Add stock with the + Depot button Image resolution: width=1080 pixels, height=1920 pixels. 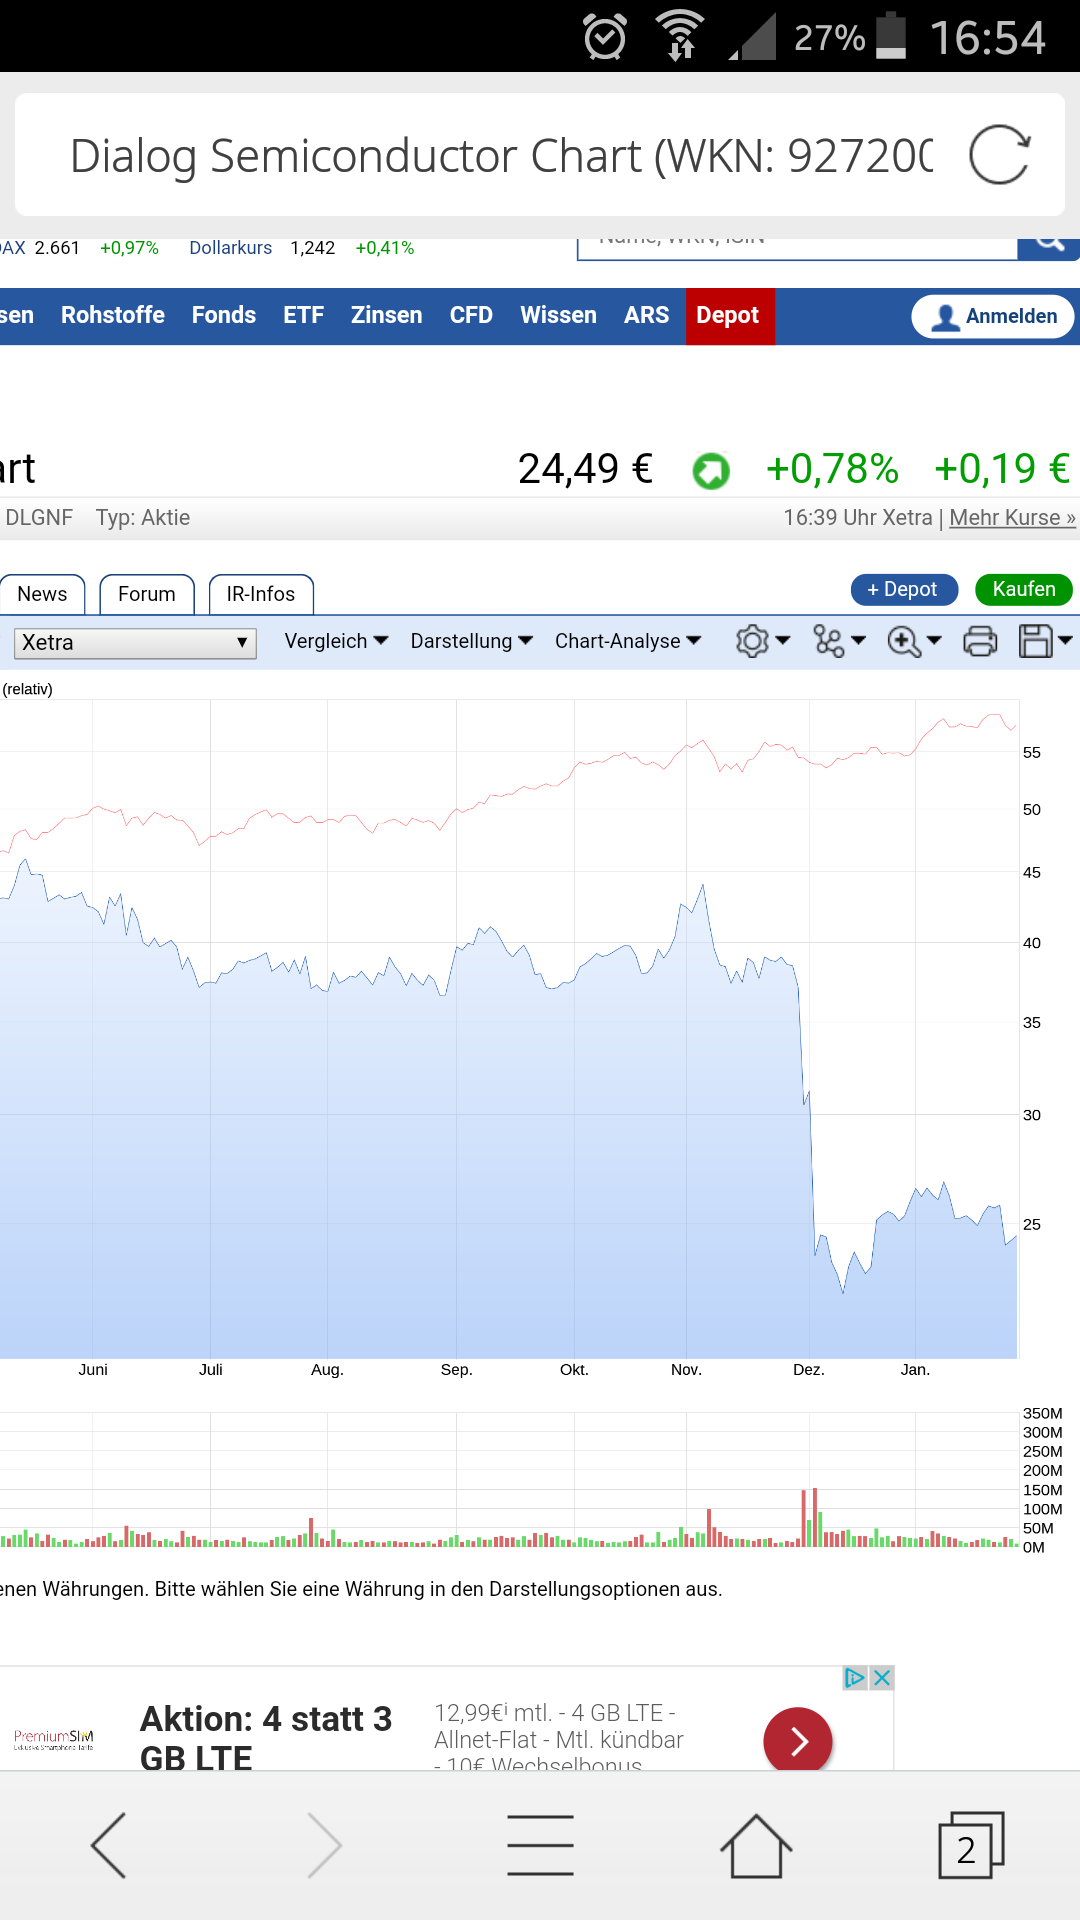(904, 589)
